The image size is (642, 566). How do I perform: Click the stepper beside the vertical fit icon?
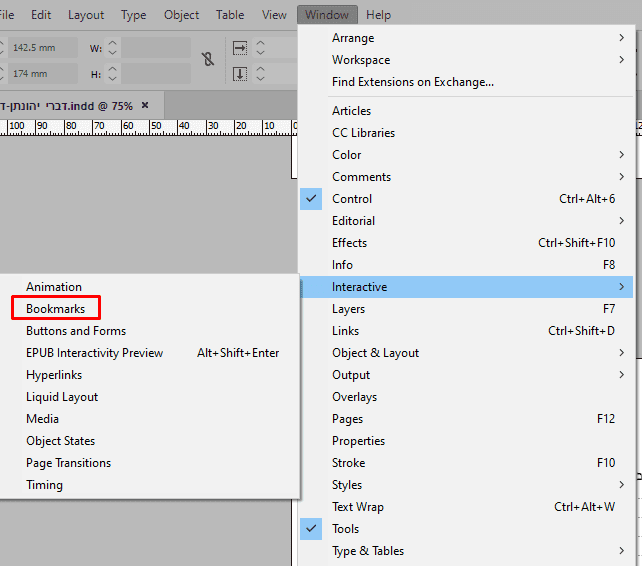click(x=260, y=74)
